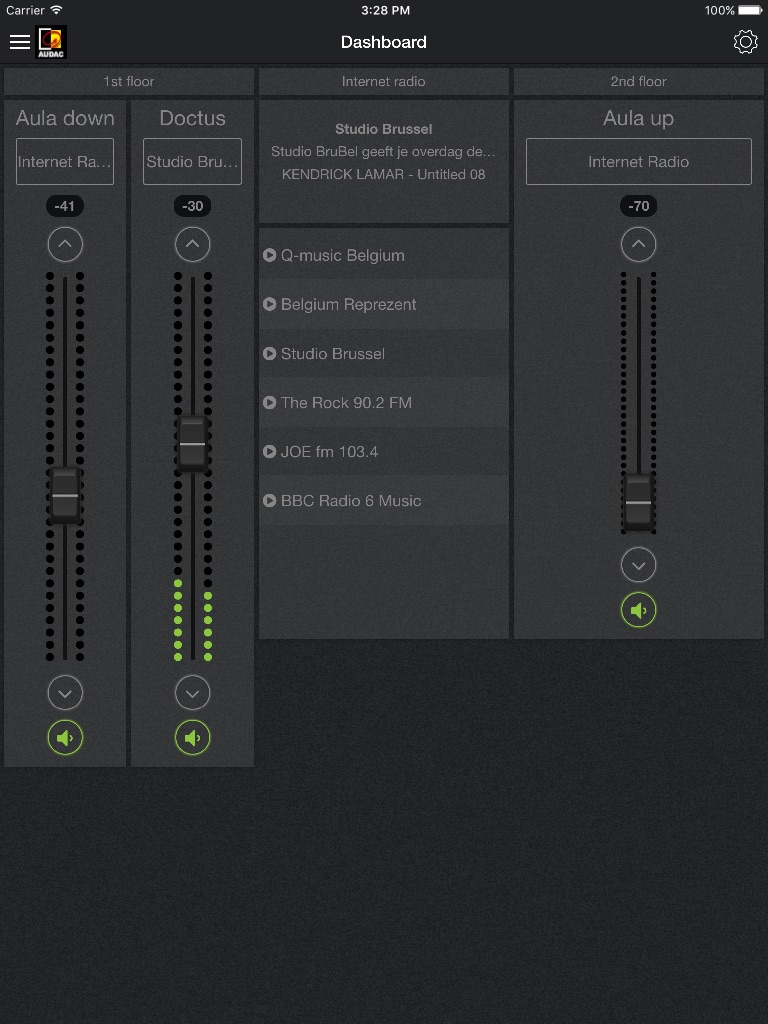Image resolution: width=768 pixels, height=1024 pixels.
Task: Open Doctus source selector
Action: pos(193,161)
